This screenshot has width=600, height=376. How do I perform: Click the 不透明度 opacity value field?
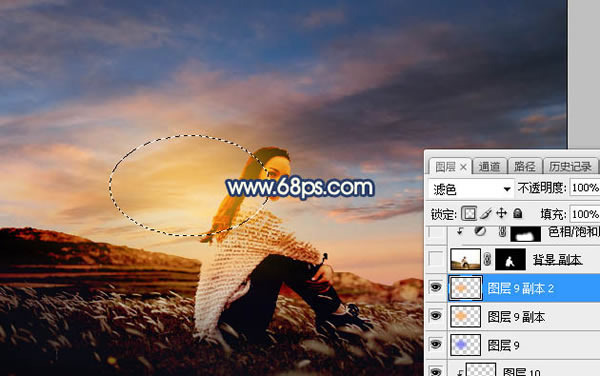click(x=584, y=188)
